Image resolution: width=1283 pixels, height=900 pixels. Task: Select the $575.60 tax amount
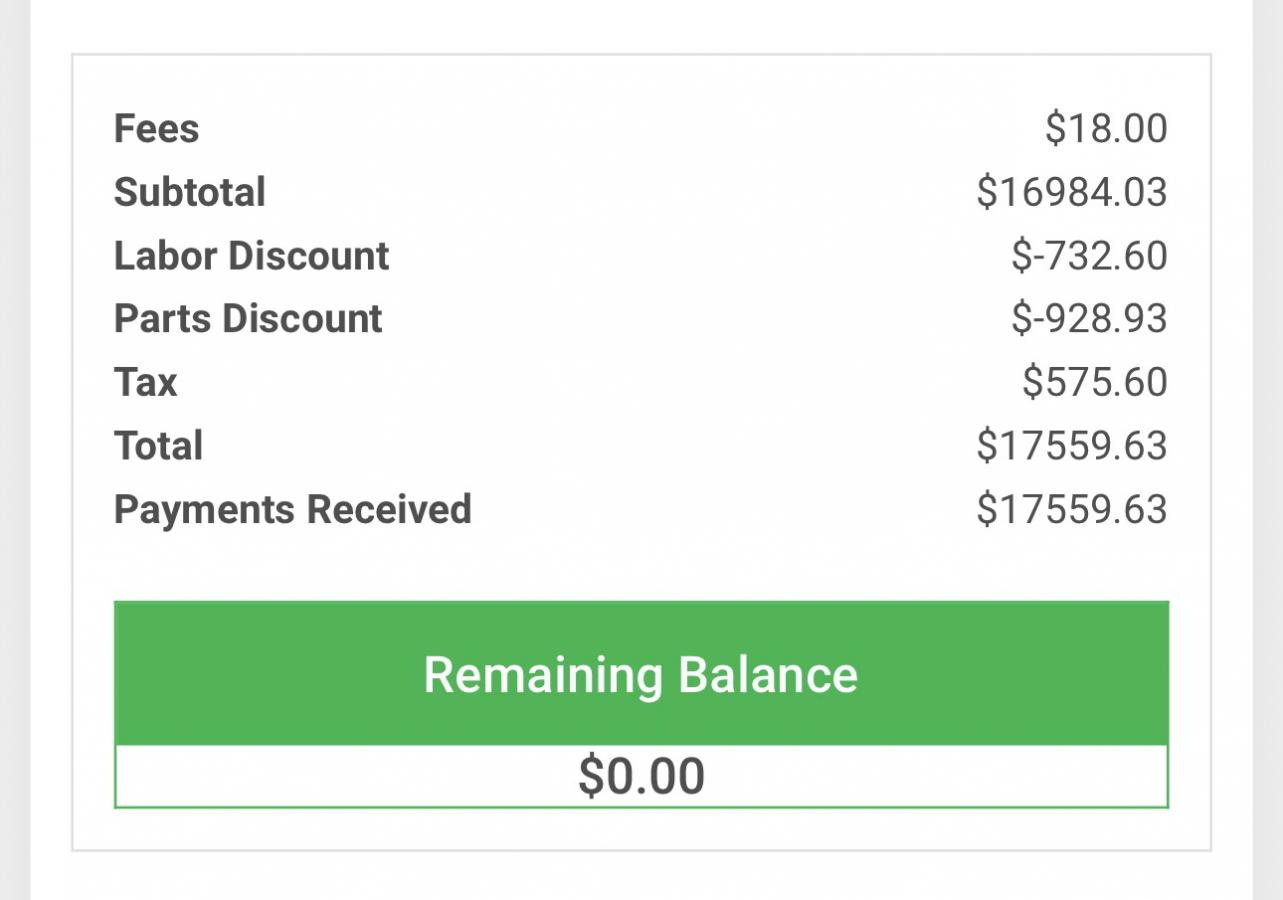click(x=1095, y=382)
